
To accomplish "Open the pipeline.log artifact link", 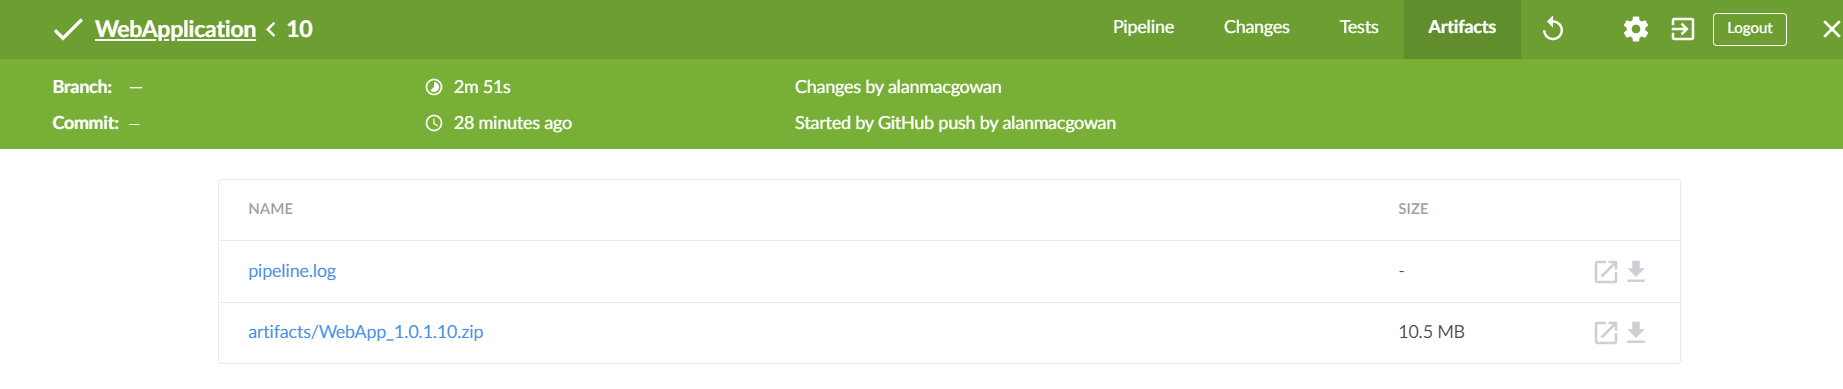I will [x=292, y=271].
